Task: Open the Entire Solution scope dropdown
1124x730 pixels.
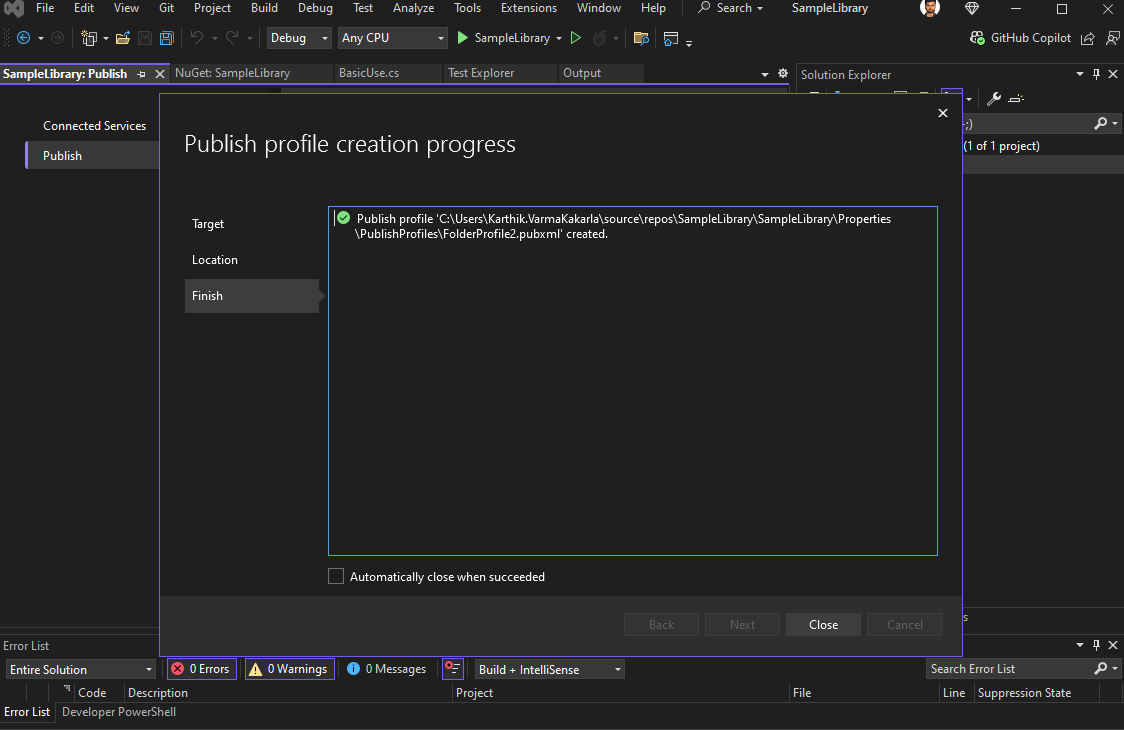Action: pos(80,670)
